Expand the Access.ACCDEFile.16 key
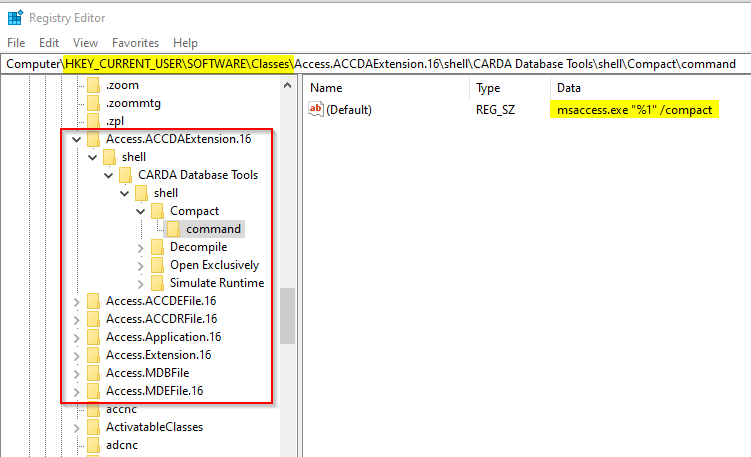 point(77,302)
